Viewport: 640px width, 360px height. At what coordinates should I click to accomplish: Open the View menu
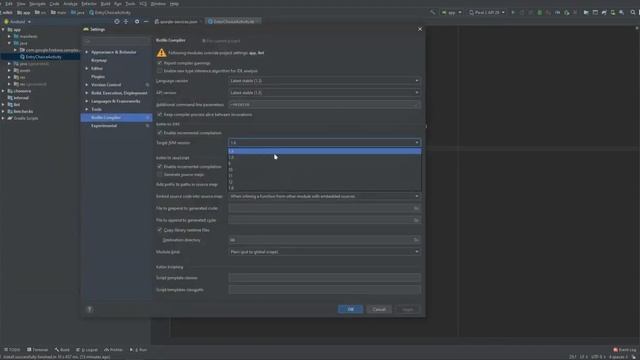(x=21, y=4)
